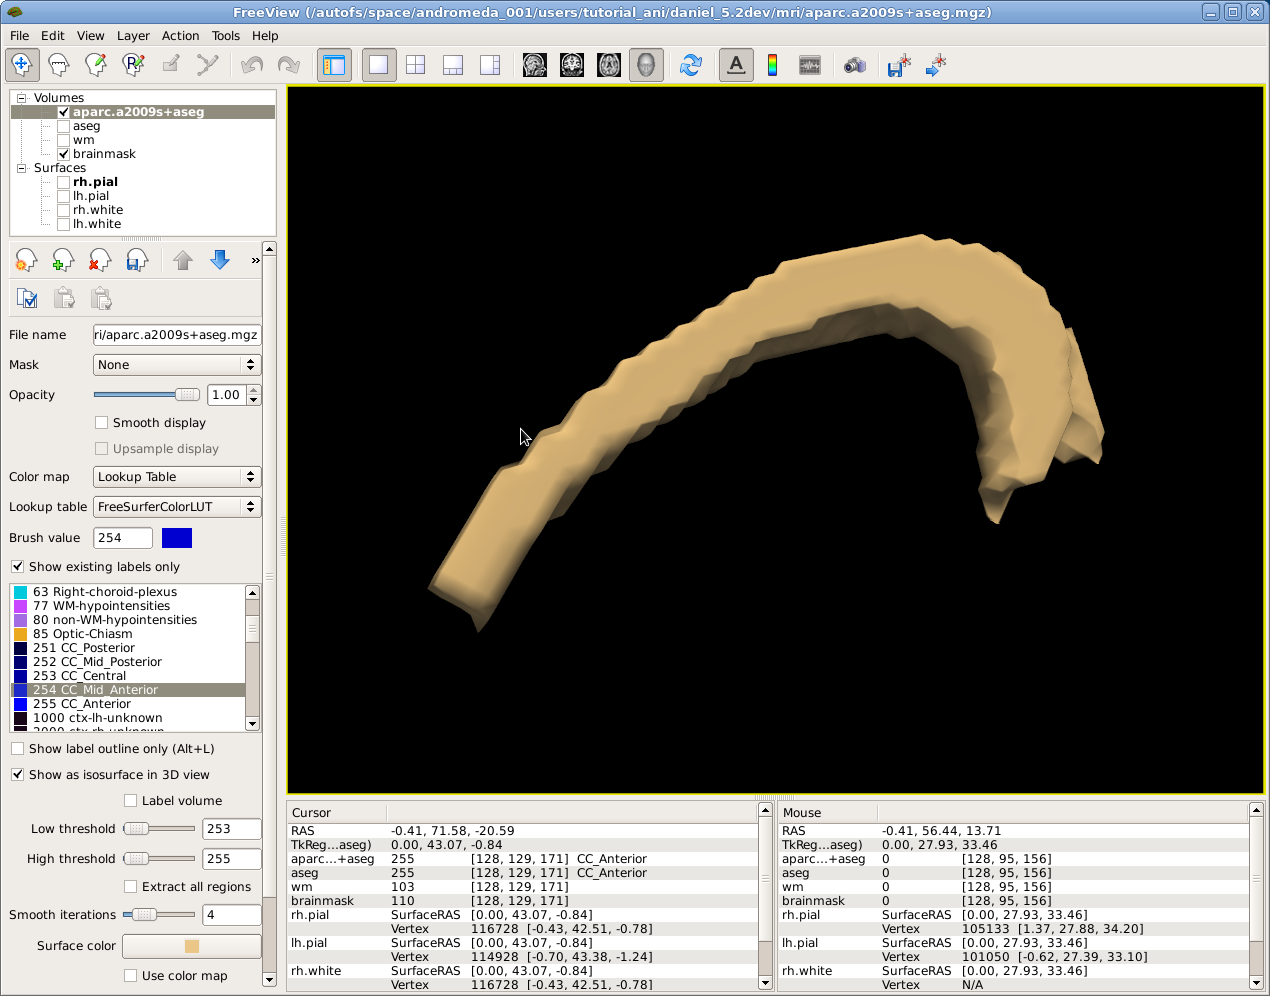Enable the aseg volume checkbox
This screenshot has width=1270, height=996.
click(x=64, y=126)
